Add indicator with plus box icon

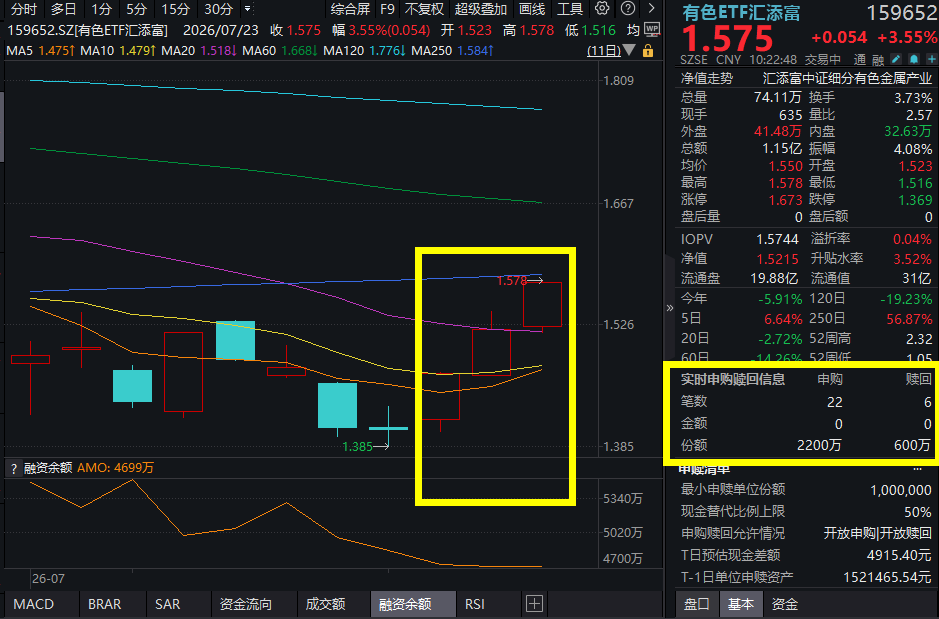tap(534, 603)
